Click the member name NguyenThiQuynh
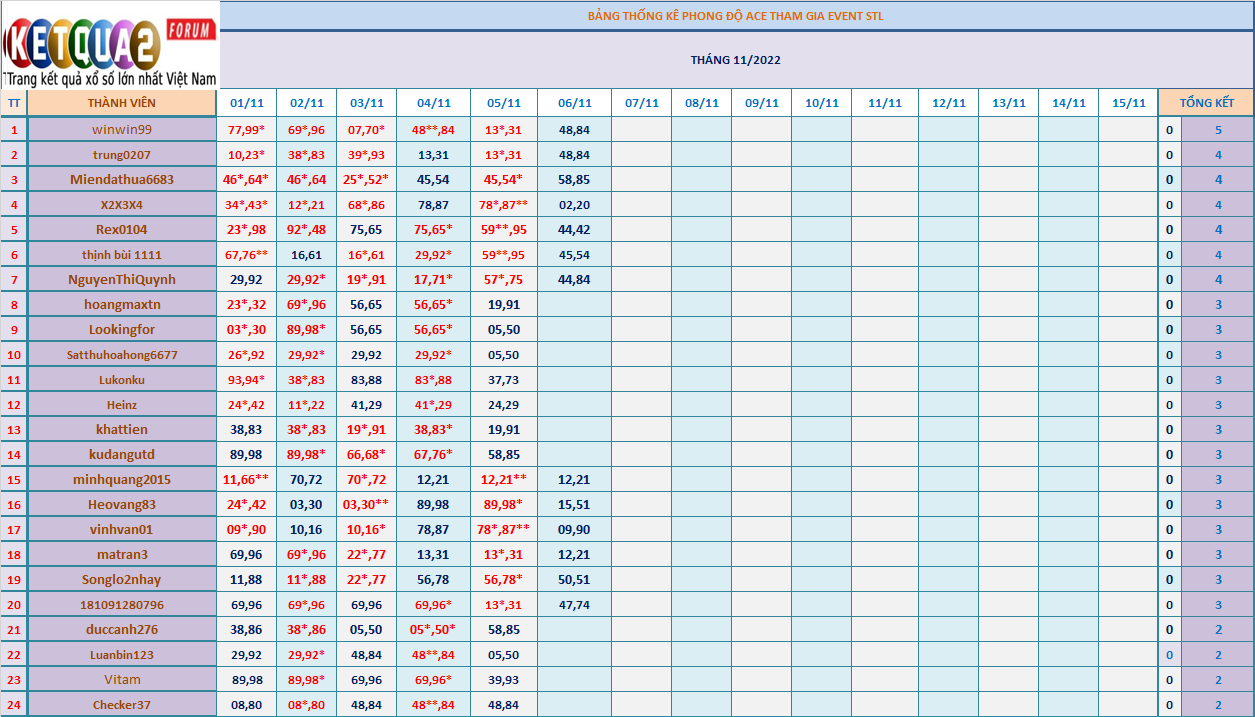The image size is (1255, 717). click(x=121, y=280)
